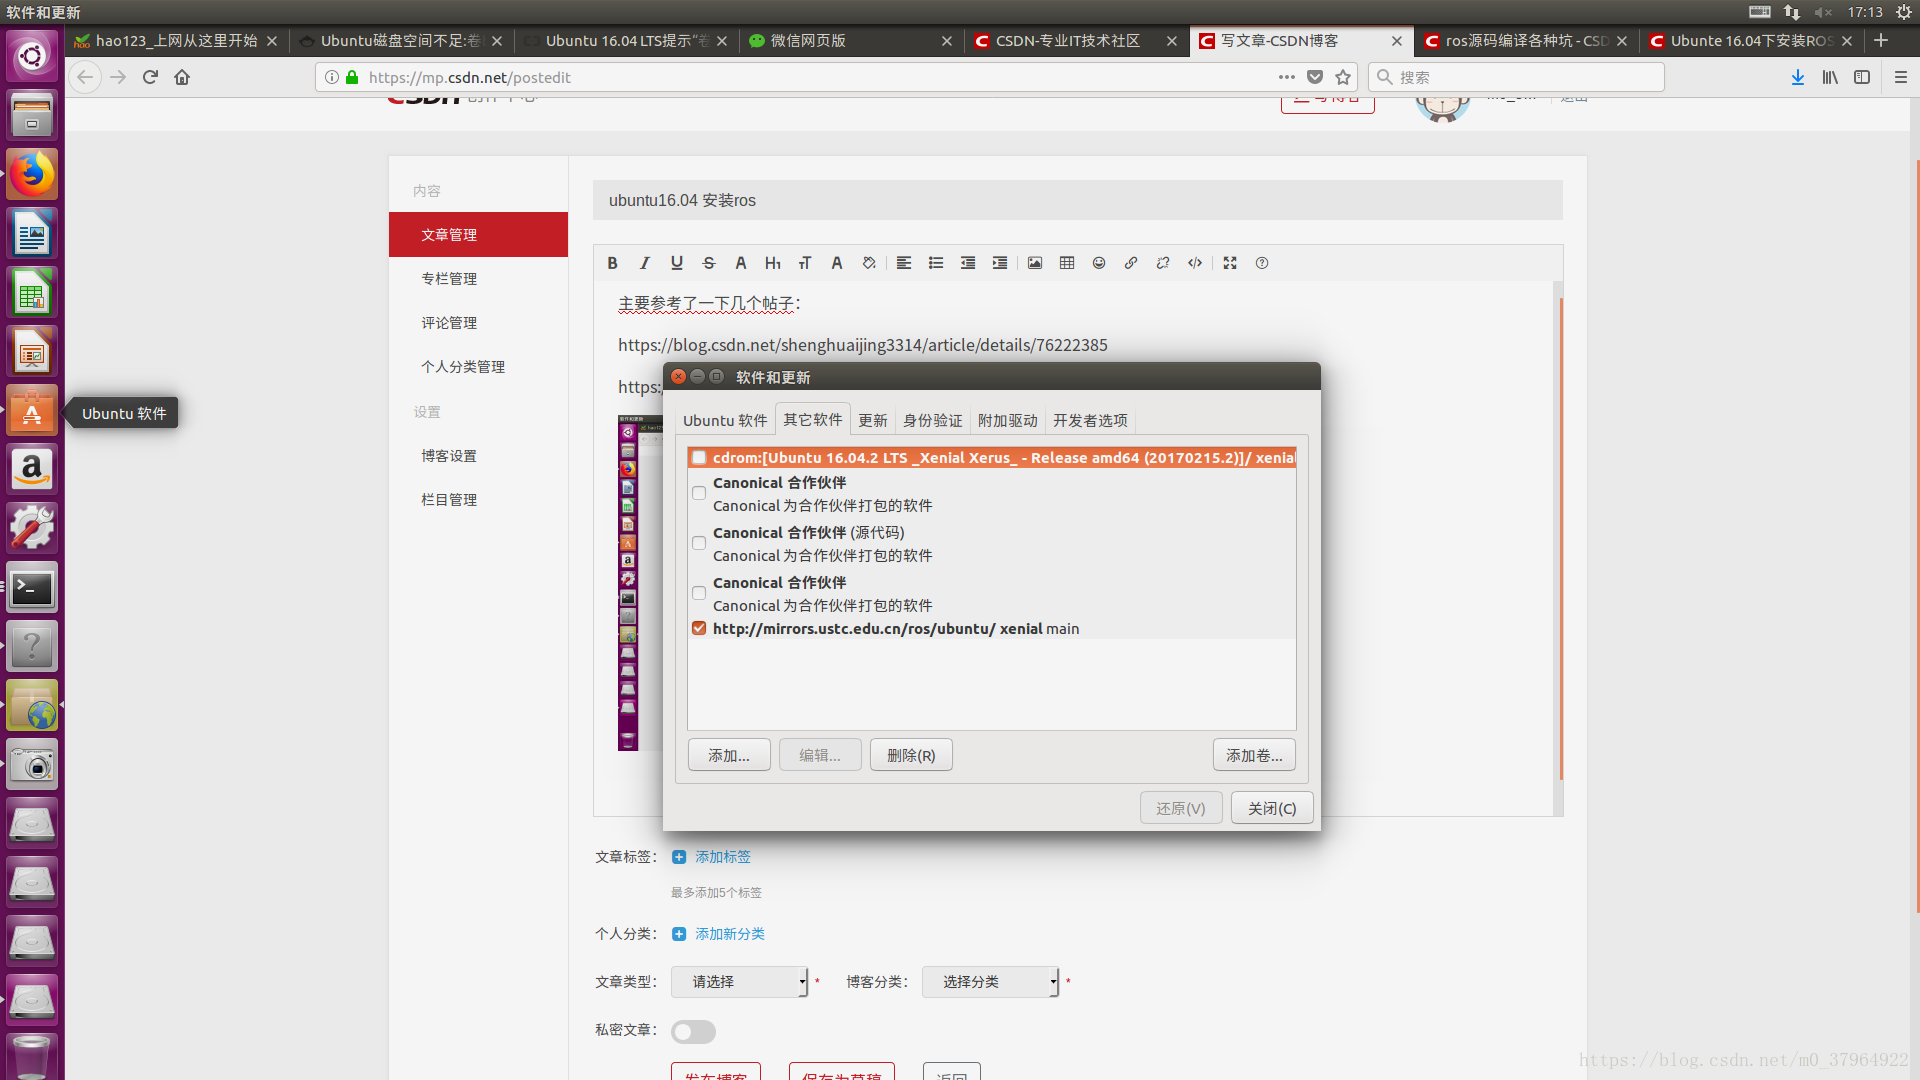Click the browser reload button
The width and height of the screenshot is (1920, 1080).
click(150, 77)
